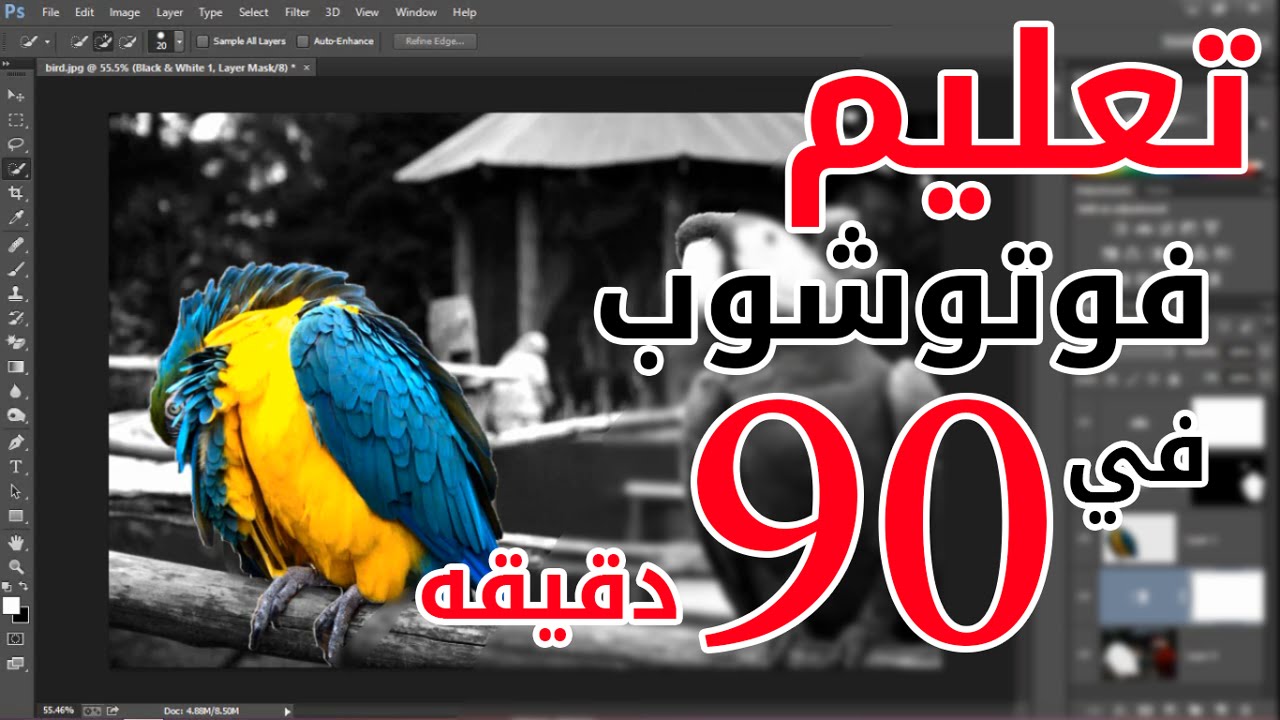
Task: Select the black layer mask thumbnail
Action: pyautogui.click(x=1230, y=480)
